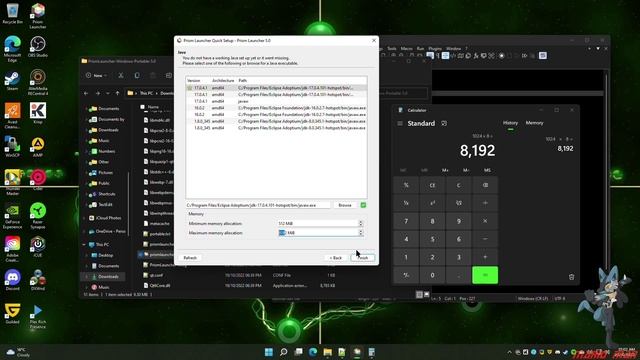
Task: Toggle Calculator keep-on-top icon beside Standard
Action: (444, 123)
